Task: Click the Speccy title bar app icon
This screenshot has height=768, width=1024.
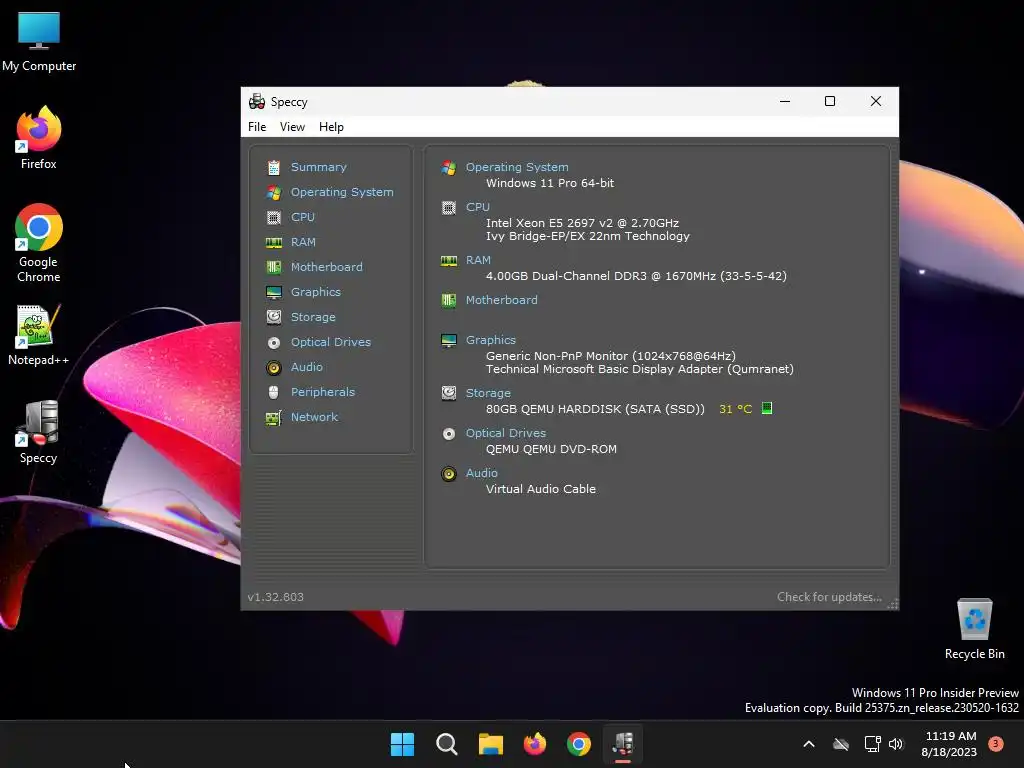Action: tap(257, 102)
